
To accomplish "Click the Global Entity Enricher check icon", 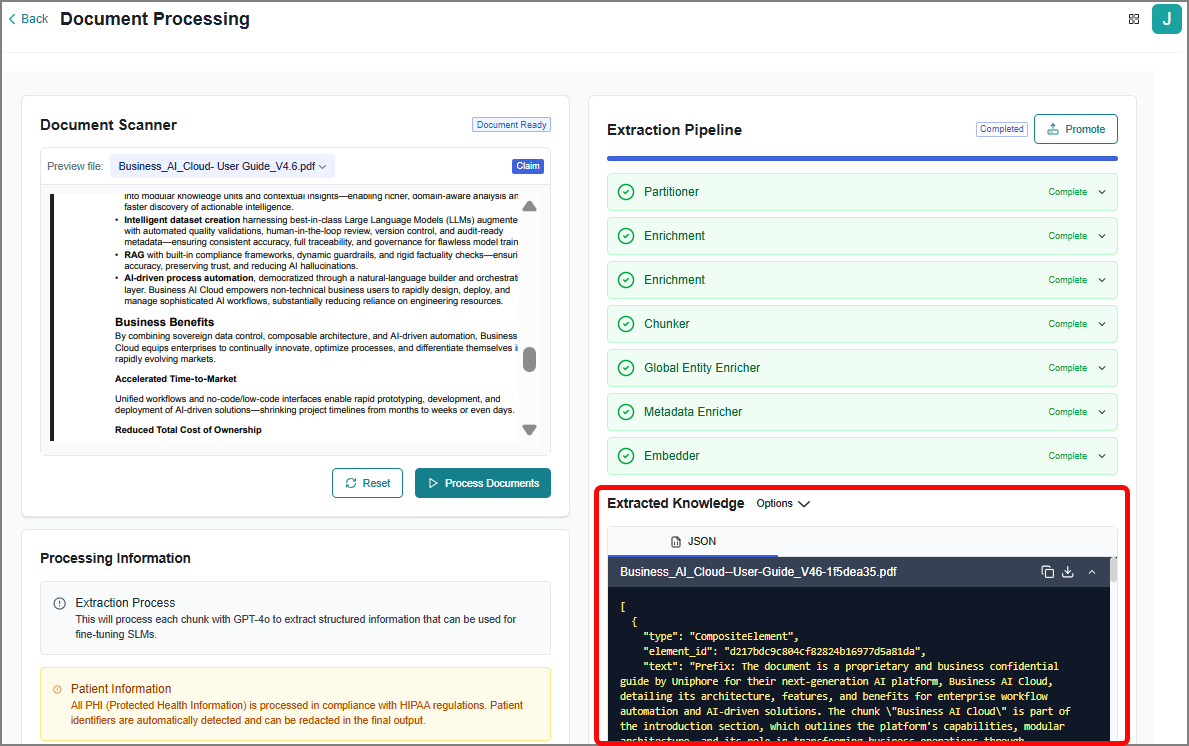I will coord(626,368).
